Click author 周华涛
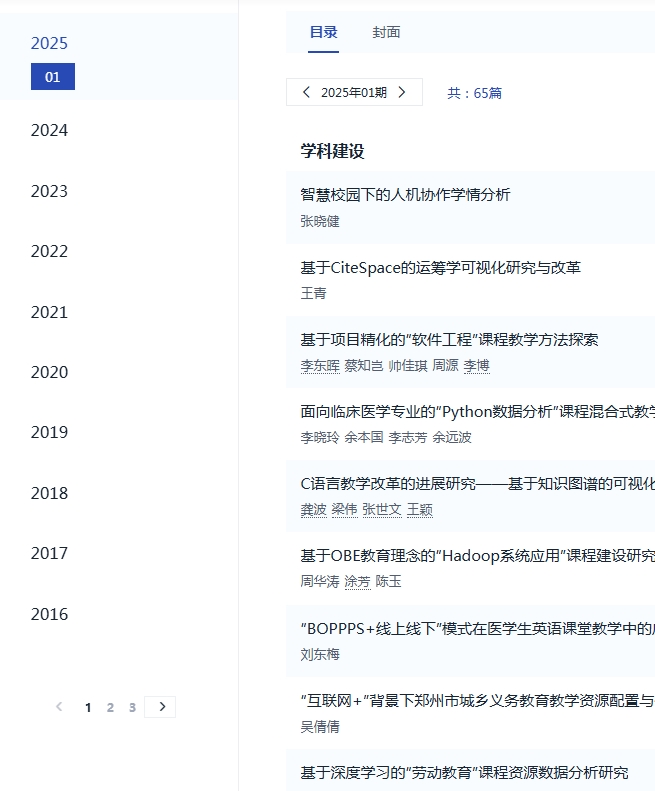Screen dimensions: 655x791 [x=320, y=582]
